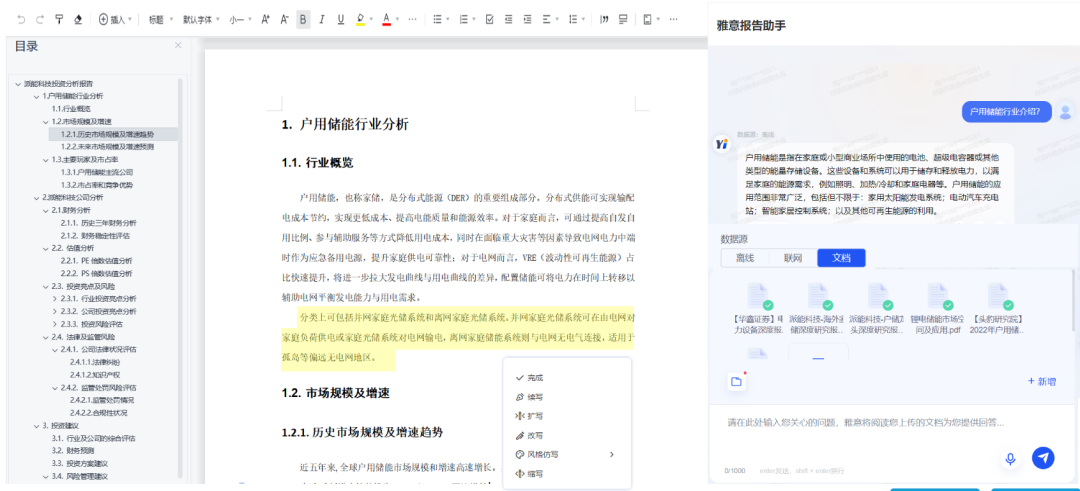Open the rightmost toolbar overflow ellipsis

674,19
